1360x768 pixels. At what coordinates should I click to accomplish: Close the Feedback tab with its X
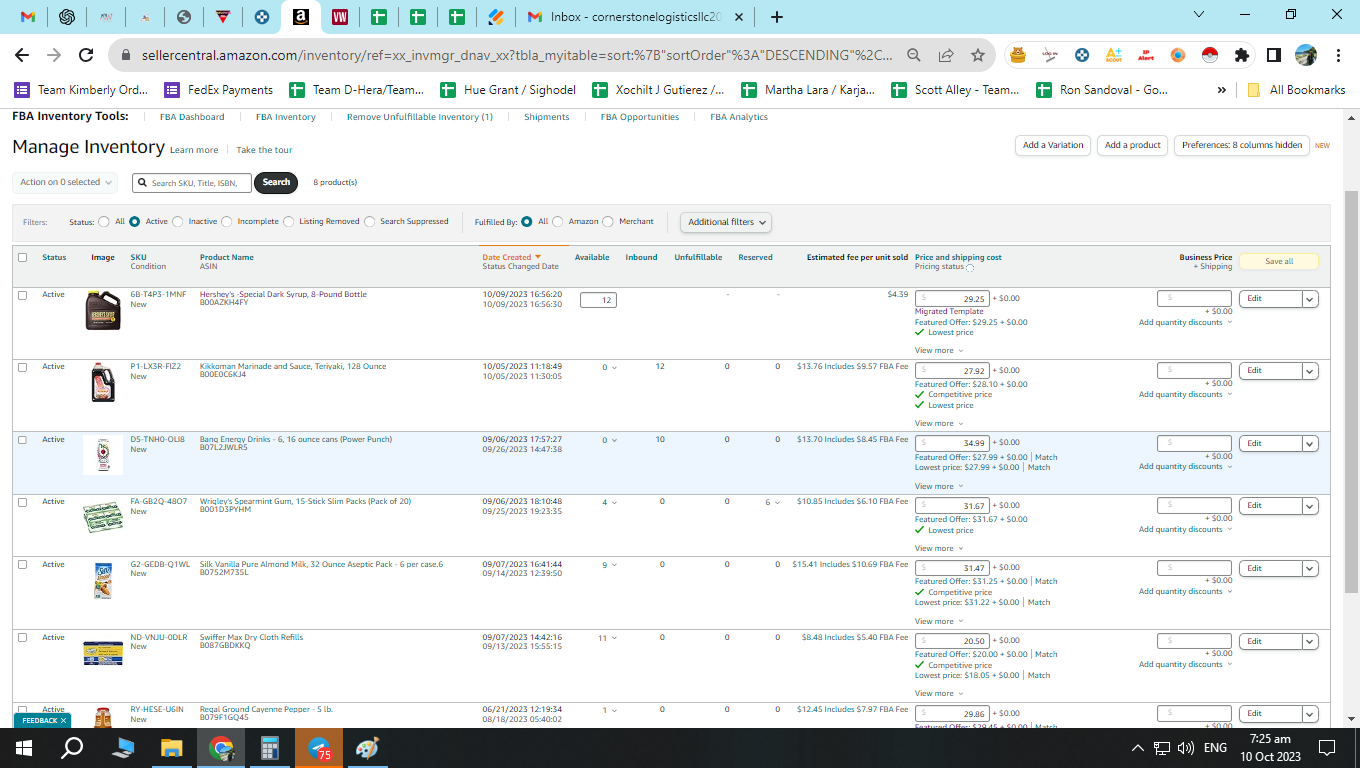pos(63,720)
